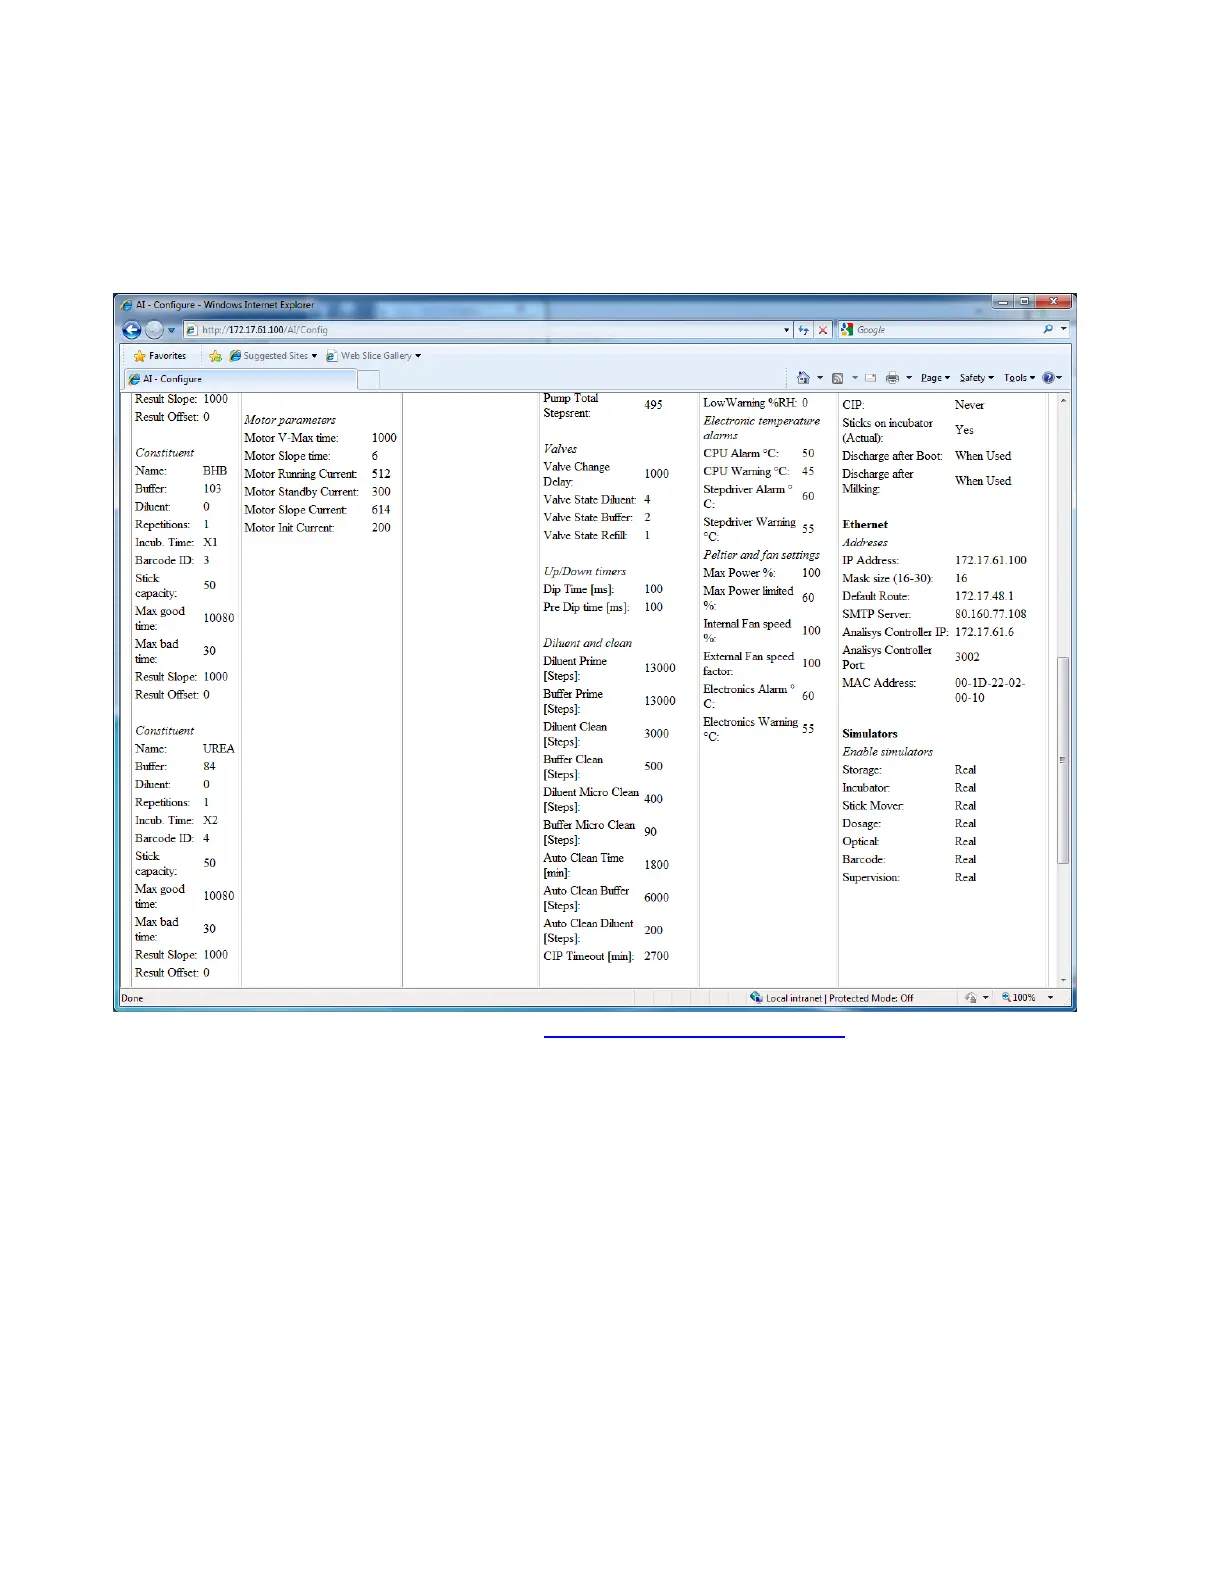The height and width of the screenshot is (1584, 1224).
Task: Open the Page menu
Action: [935, 378]
